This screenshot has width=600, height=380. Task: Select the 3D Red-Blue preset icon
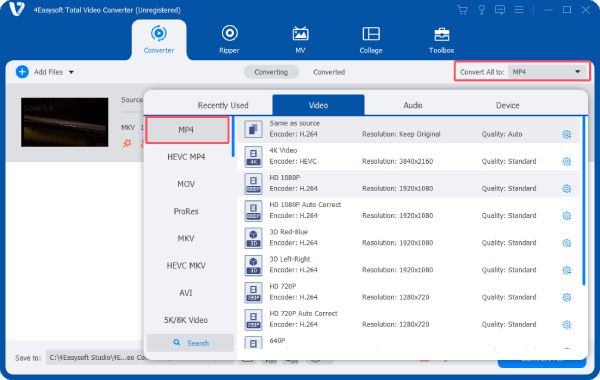(x=253, y=238)
